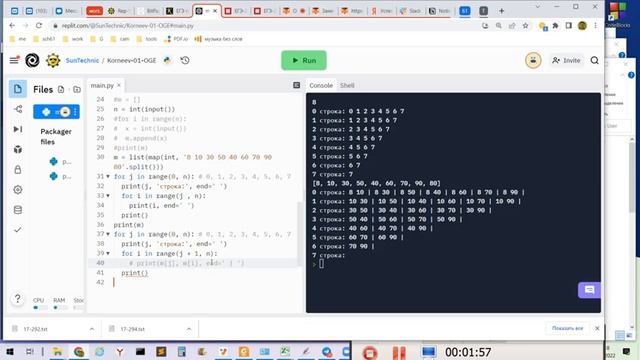This screenshot has width=640, height=360.
Task: Toggle the editor layout panel icon
Action: click(x=297, y=85)
